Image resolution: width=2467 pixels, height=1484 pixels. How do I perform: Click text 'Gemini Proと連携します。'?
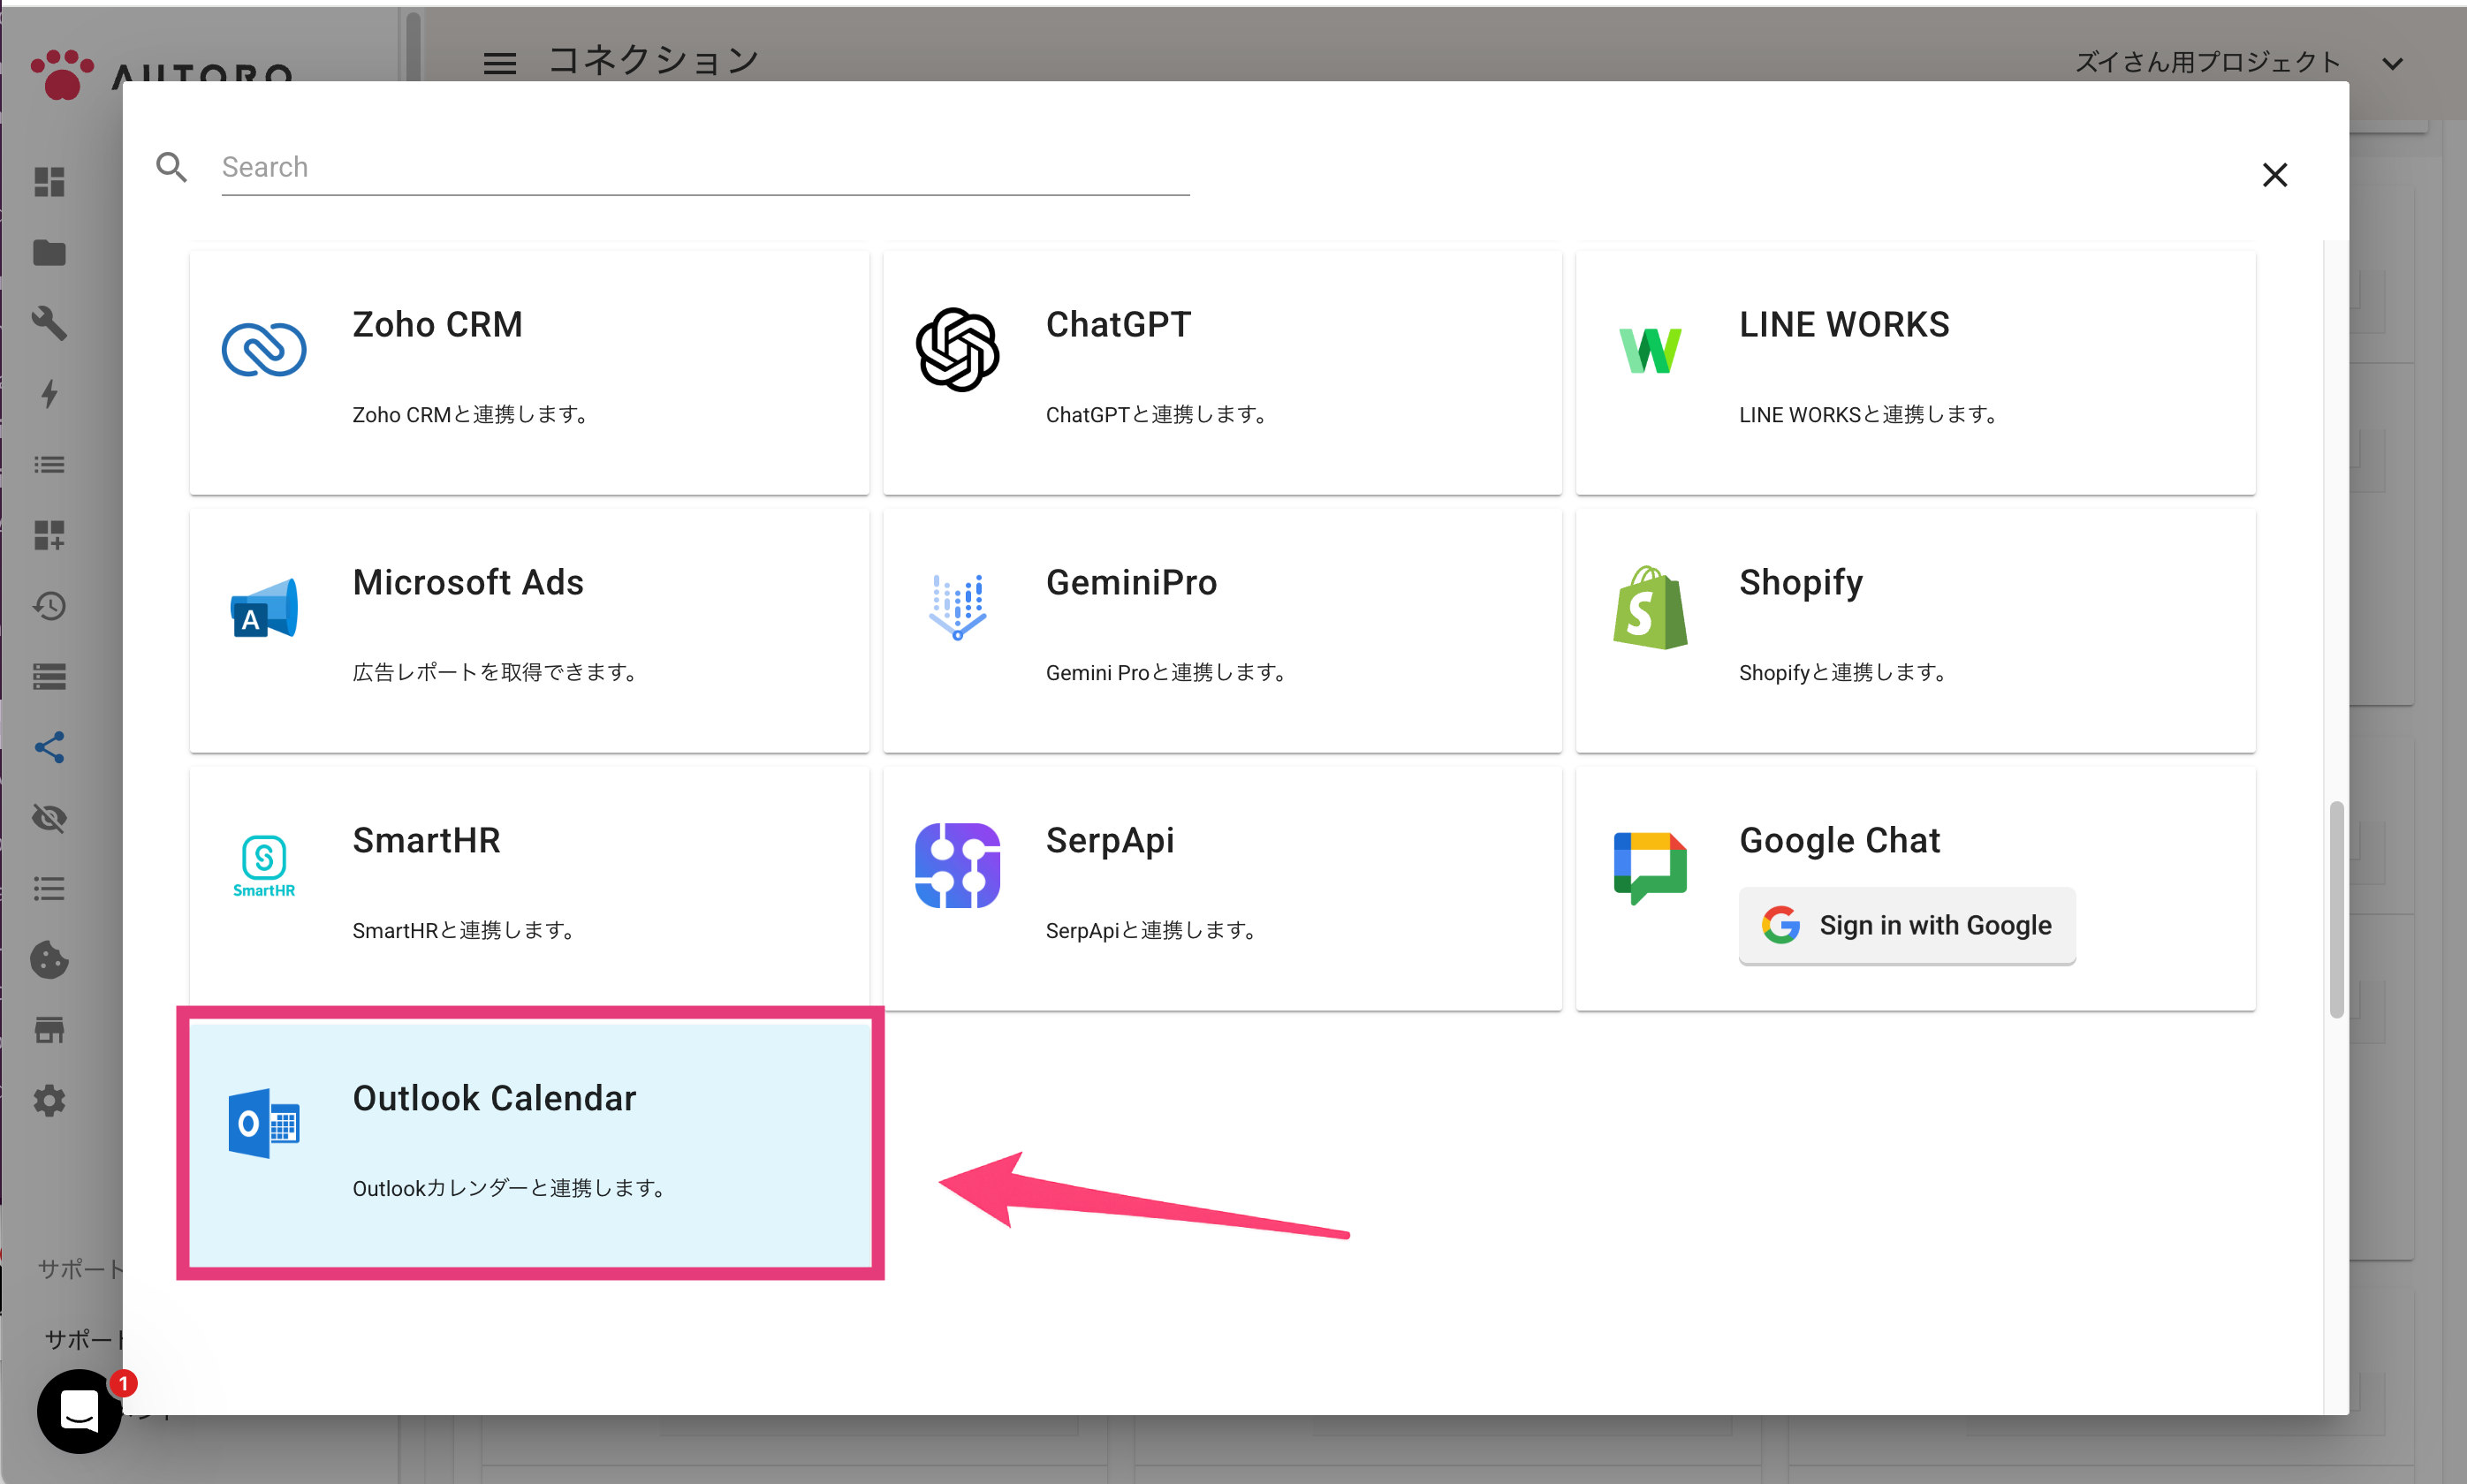click(x=1168, y=672)
